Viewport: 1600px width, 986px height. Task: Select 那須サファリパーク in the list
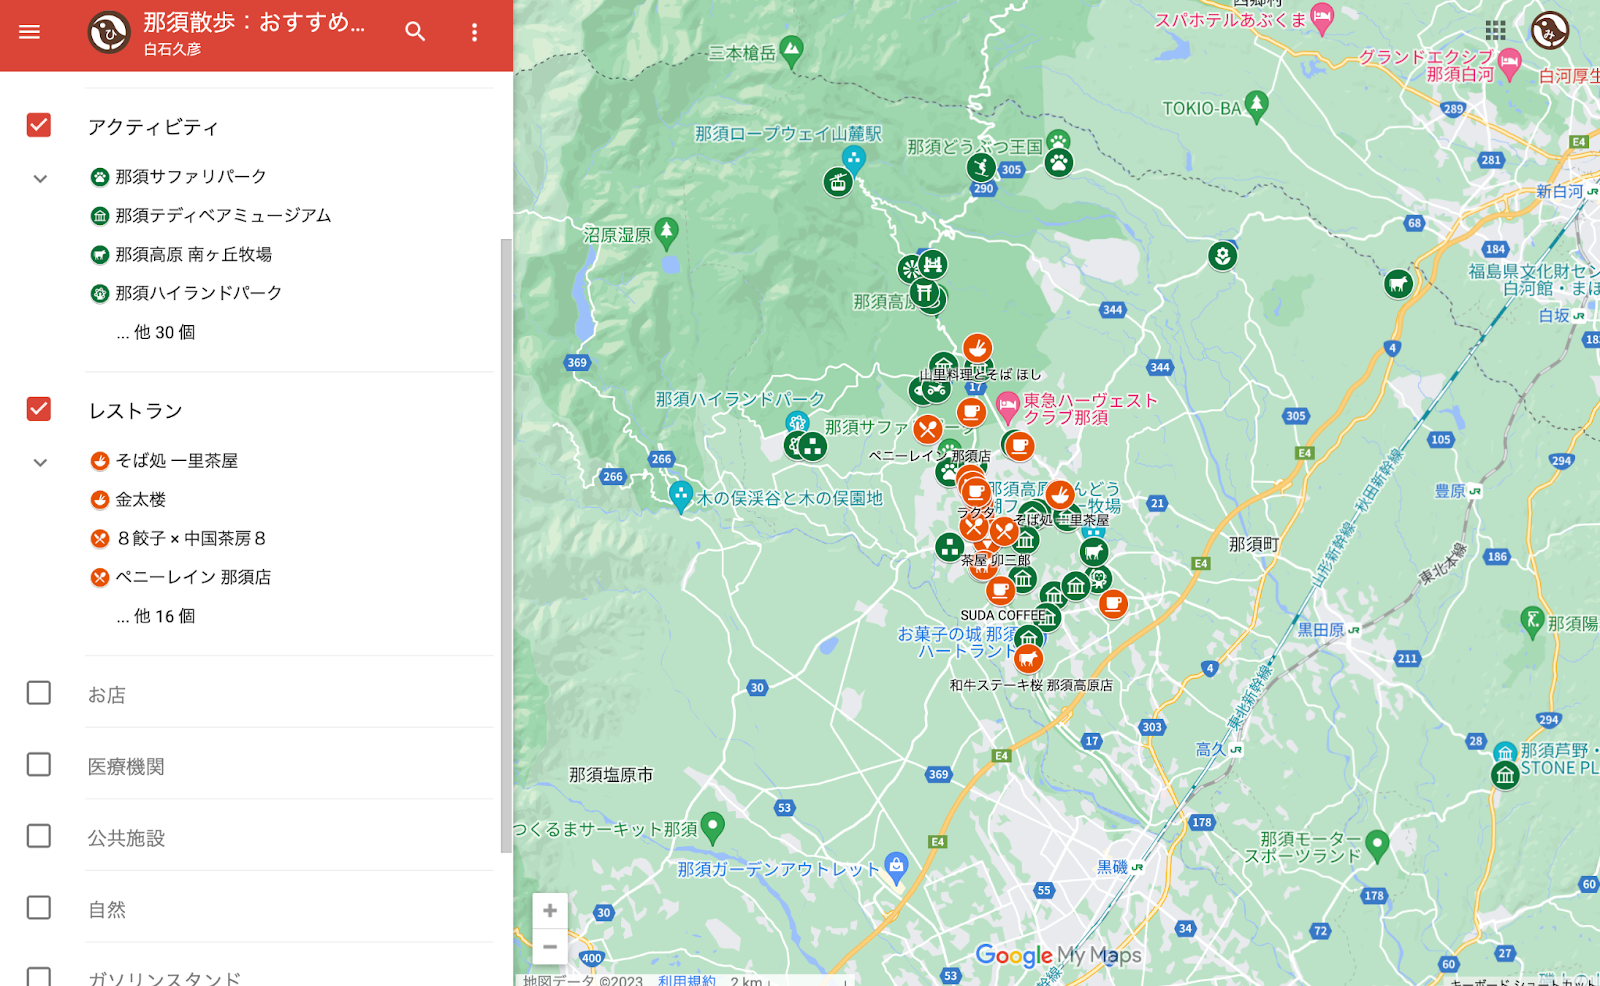coord(190,177)
